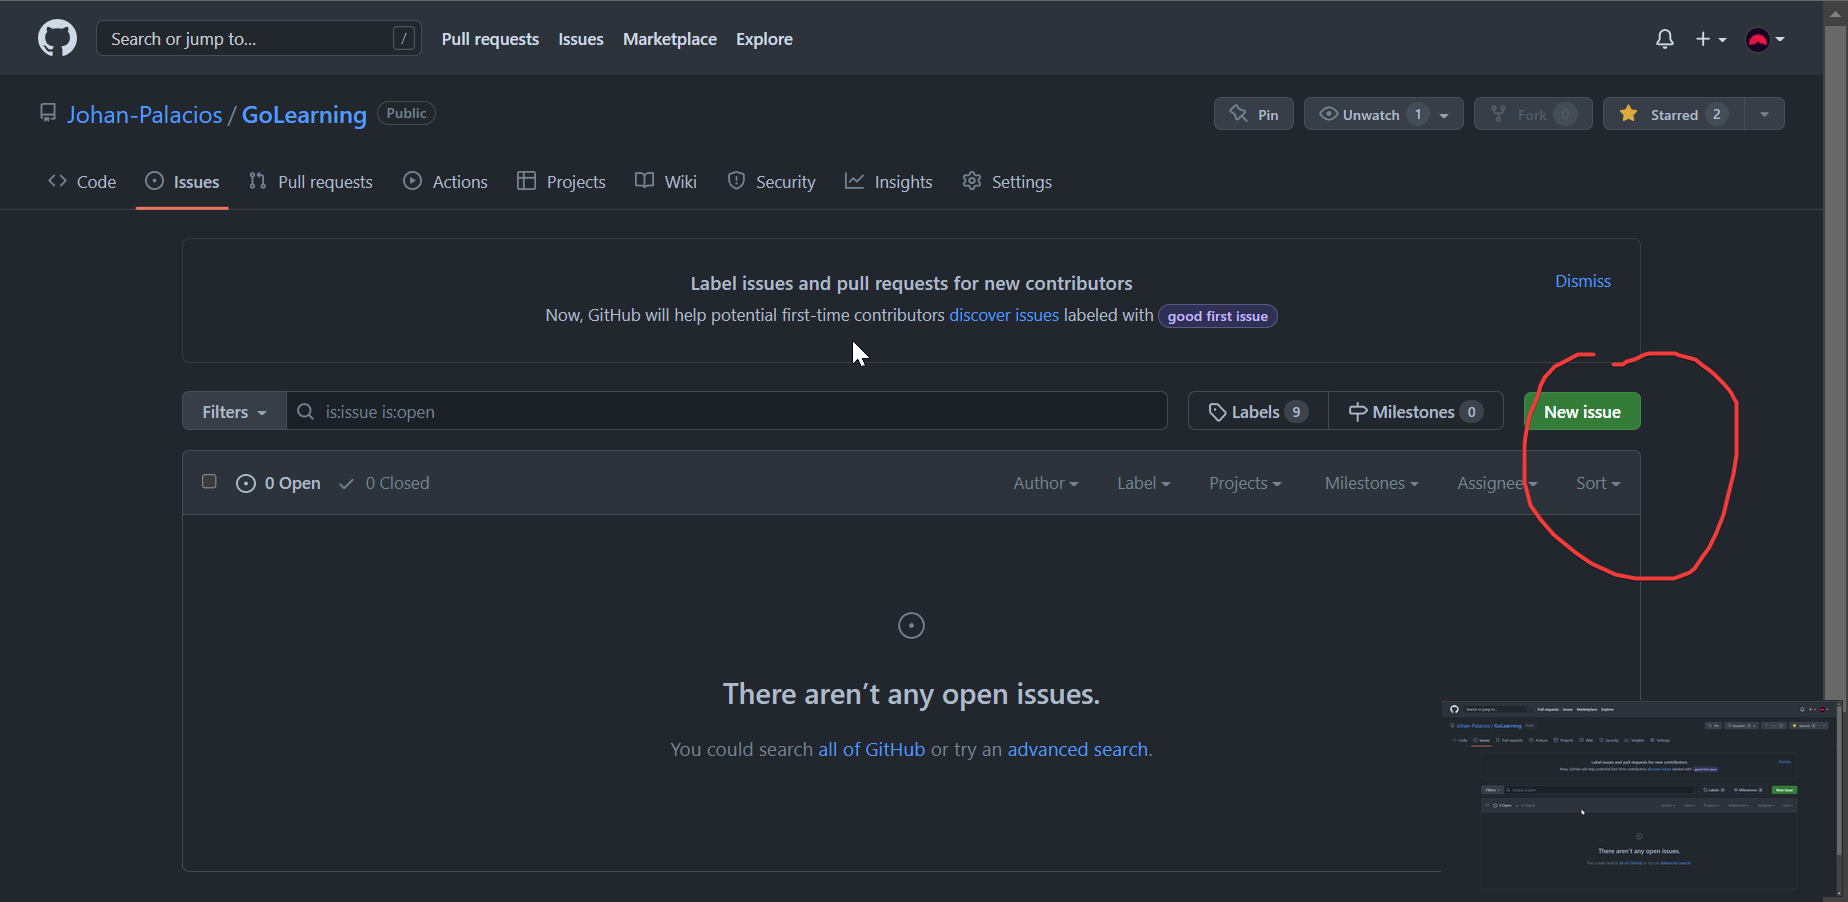Pin the repository with the Pin button

click(x=1254, y=114)
